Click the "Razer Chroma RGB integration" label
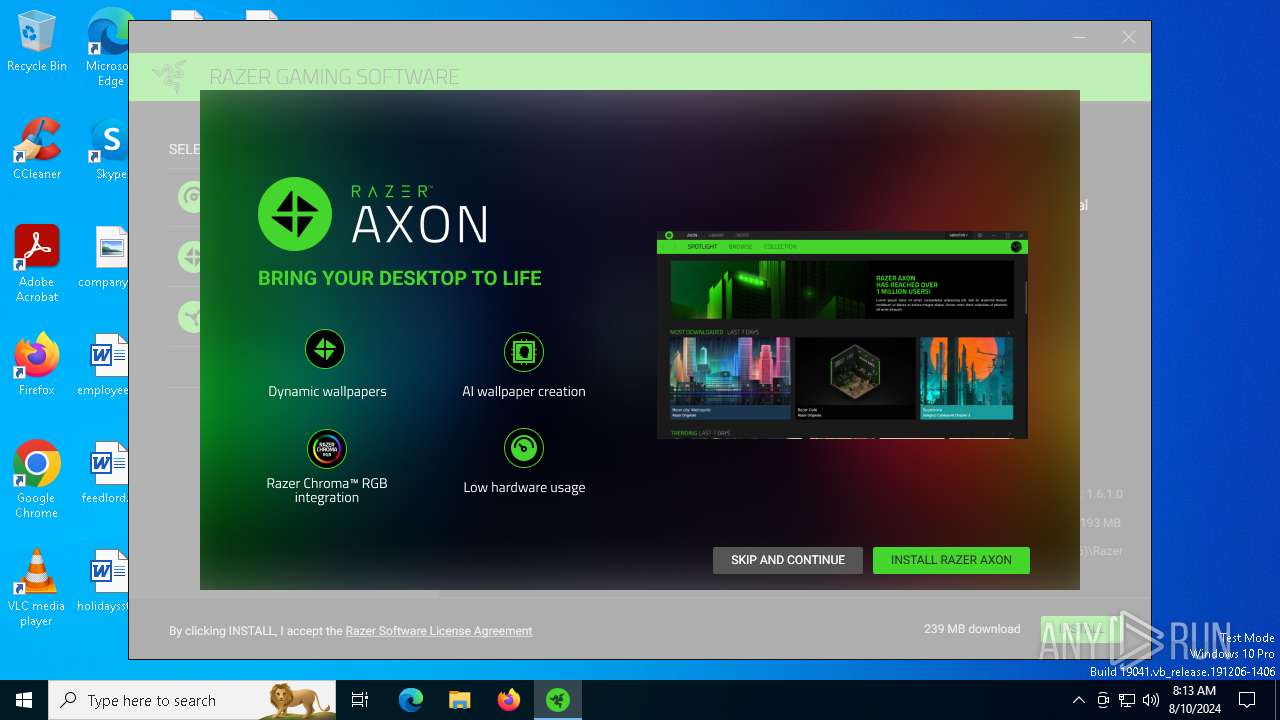This screenshot has width=1280, height=720. (x=327, y=490)
